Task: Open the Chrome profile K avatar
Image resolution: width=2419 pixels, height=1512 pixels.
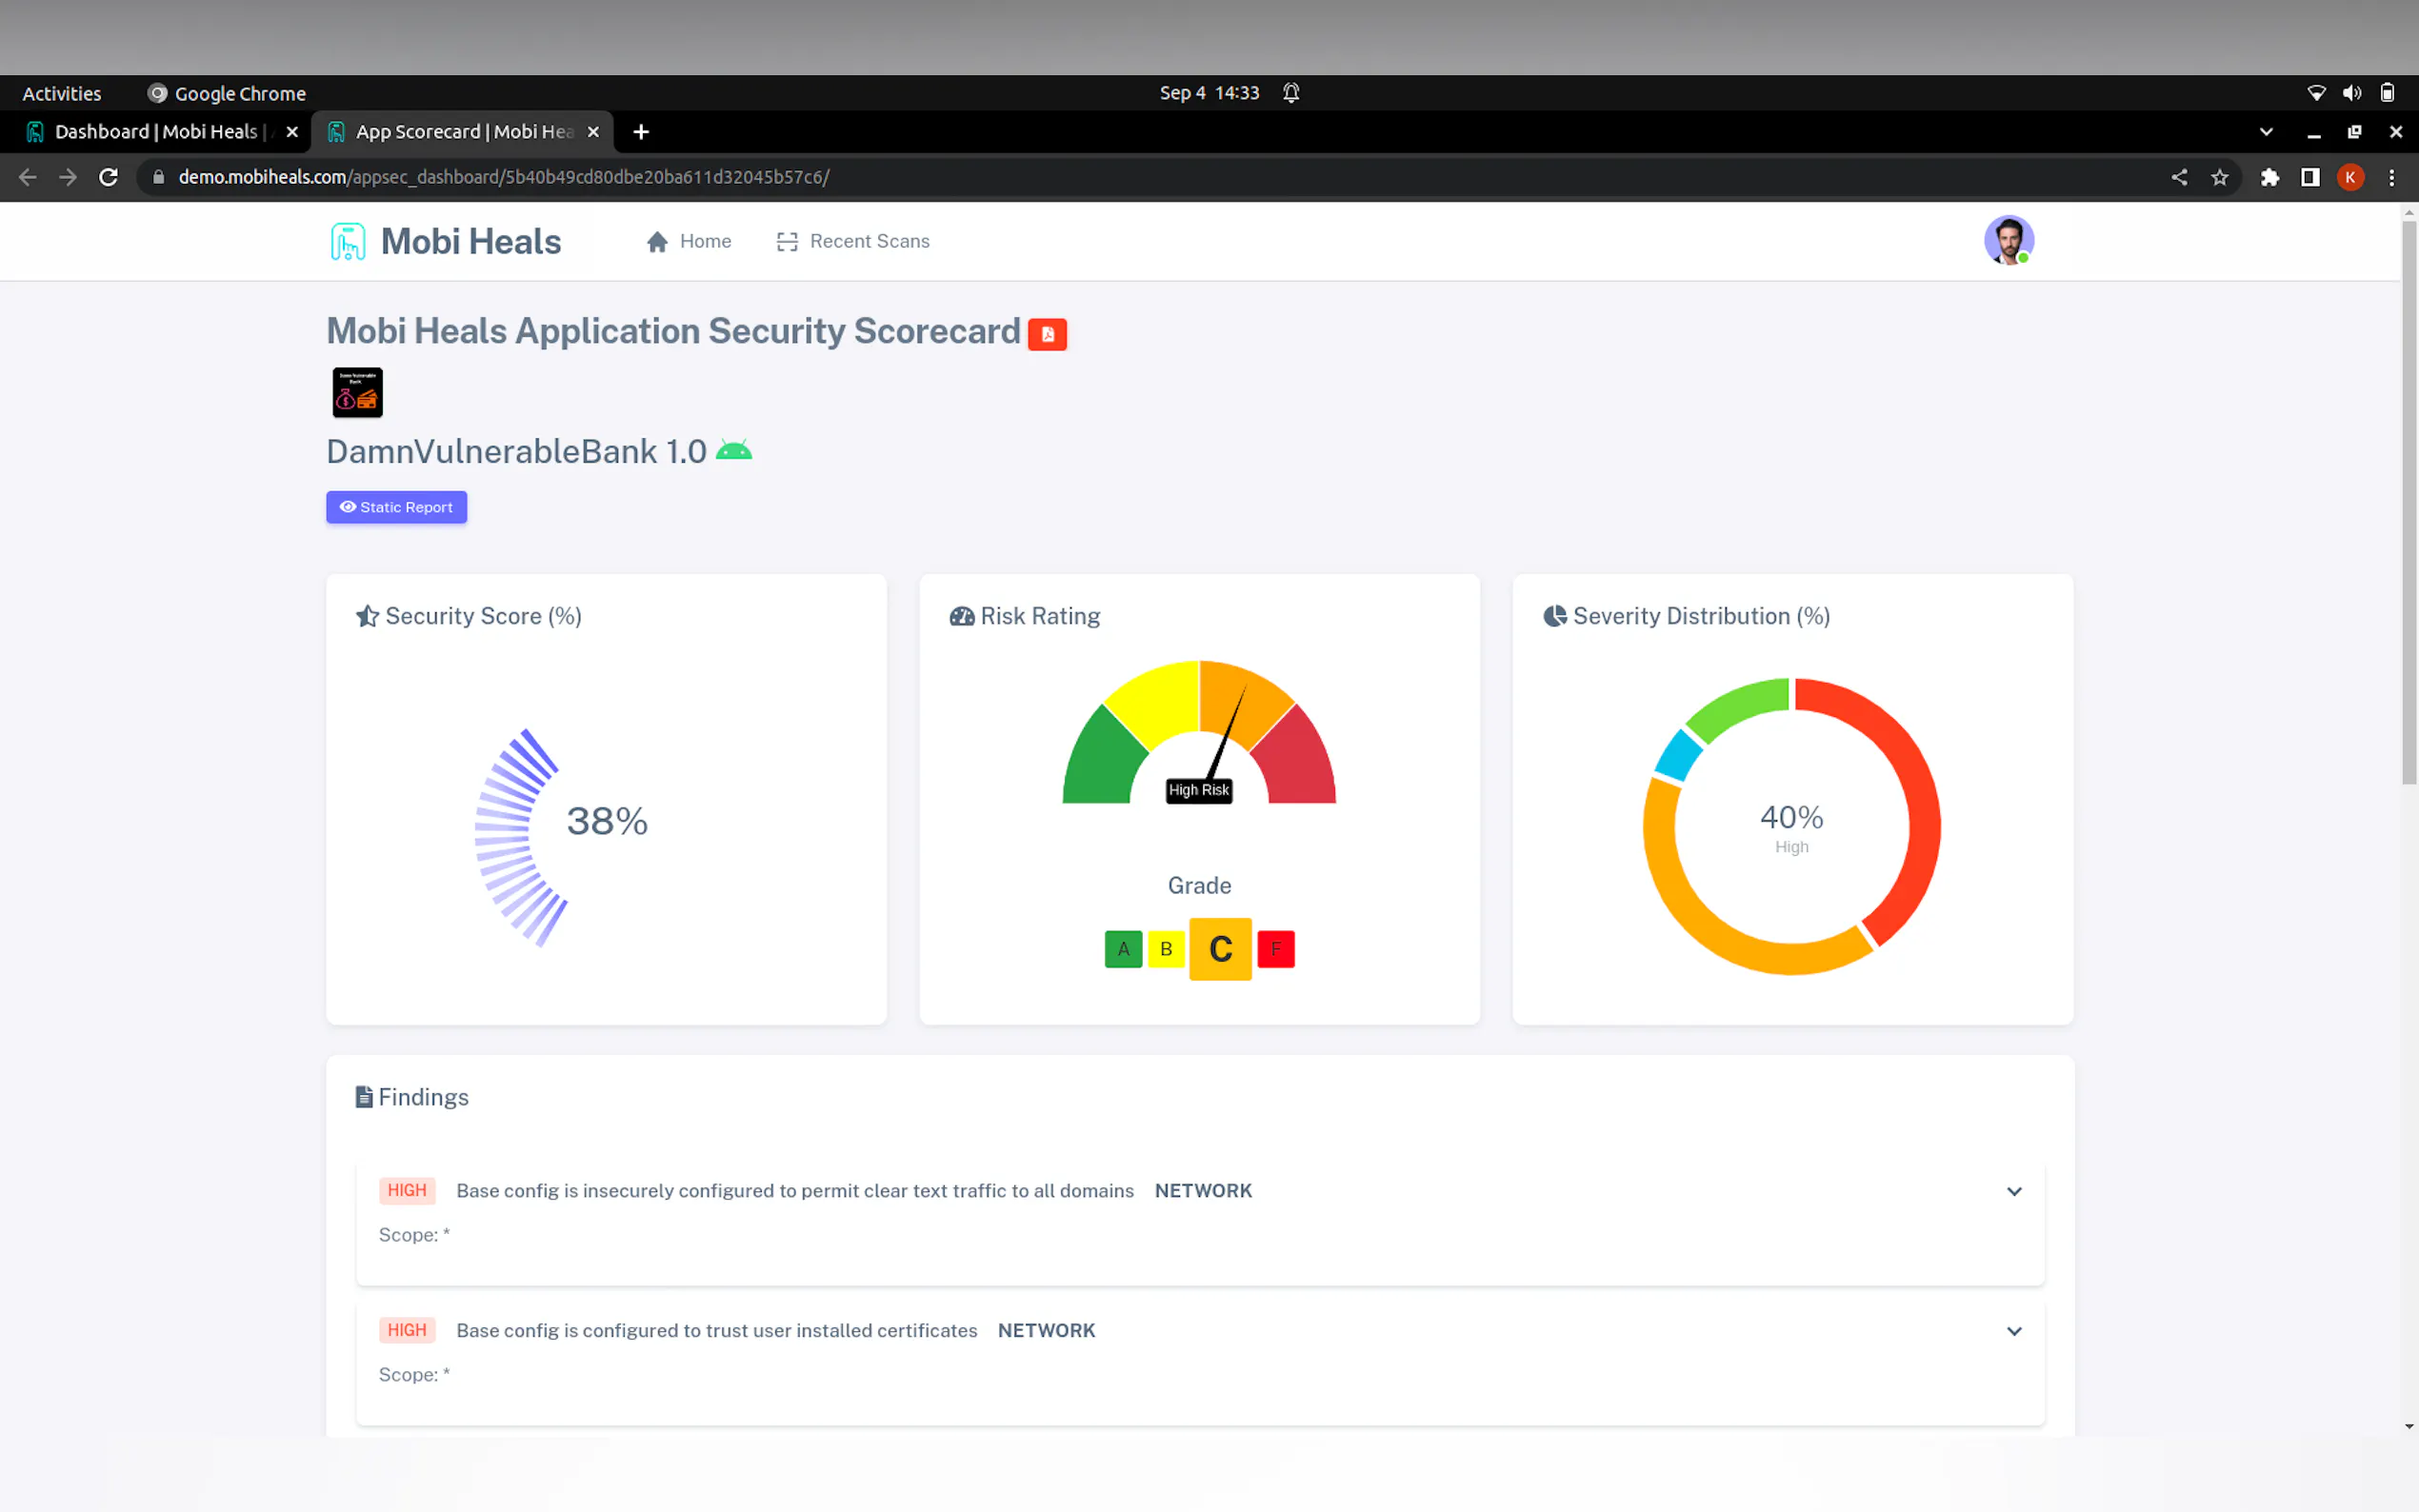Action: [x=2350, y=177]
